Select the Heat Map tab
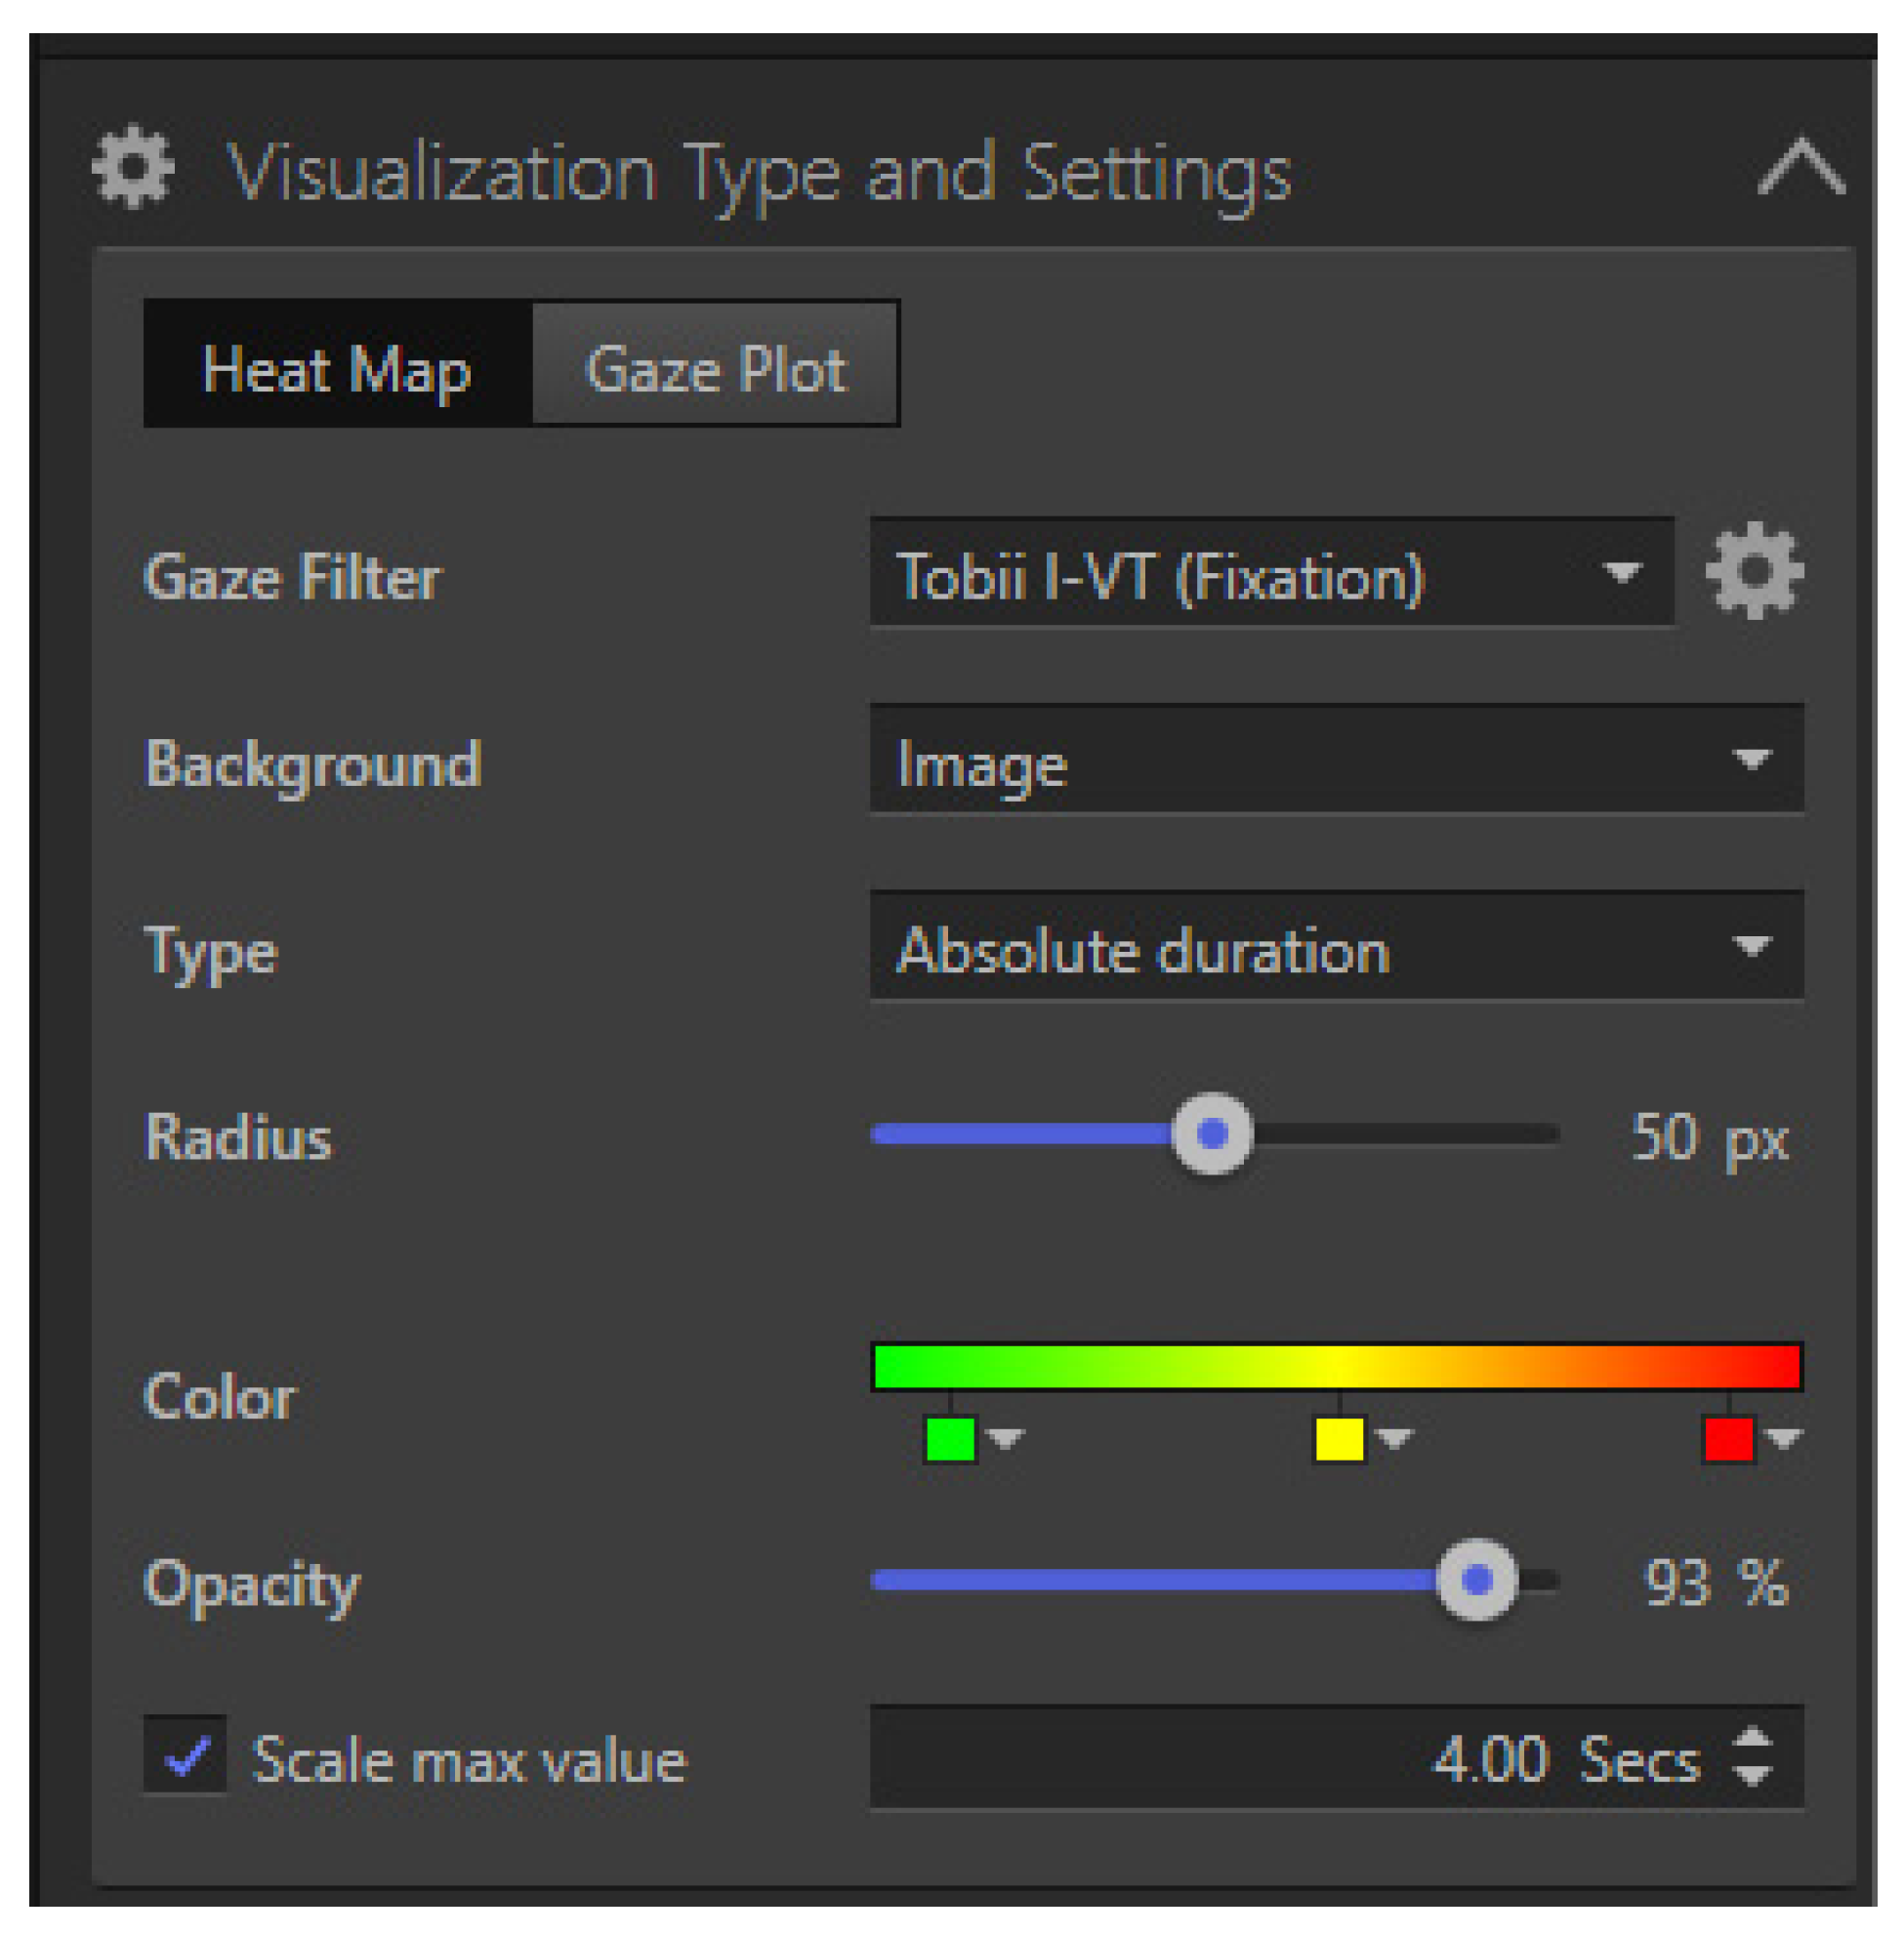Image resolution: width=1904 pixels, height=1935 pixels. pyautogui.click(x=337, y=365)
